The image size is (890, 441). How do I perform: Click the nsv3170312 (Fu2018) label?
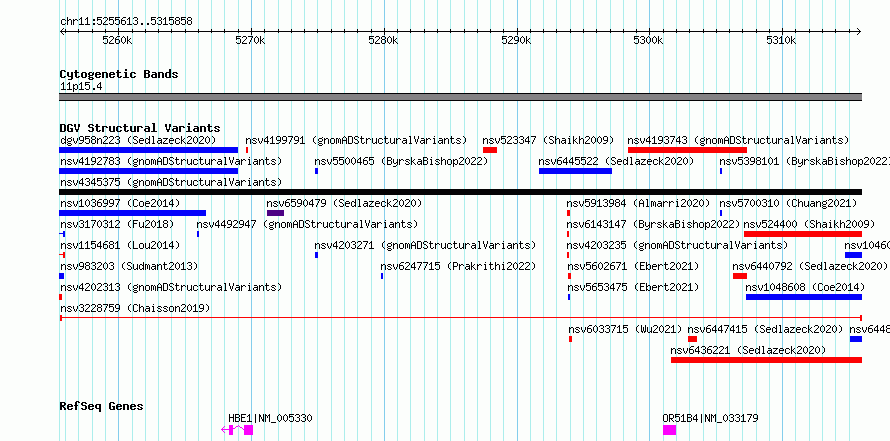[x=117, y=224]
